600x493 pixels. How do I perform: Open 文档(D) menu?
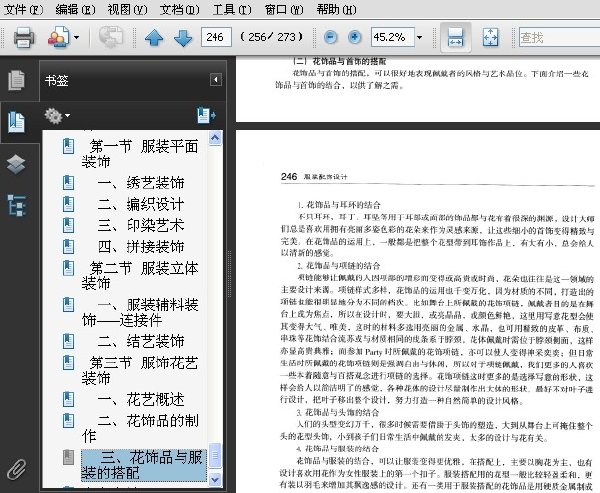[179, 9]
